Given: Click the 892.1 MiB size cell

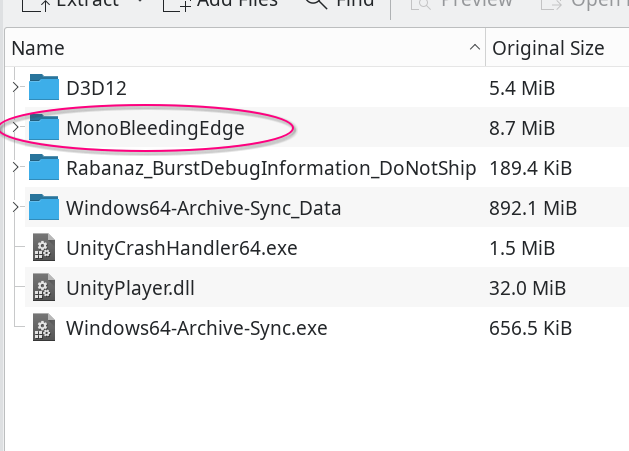Looking at the screenshot, I should click(x=533, y=208).
